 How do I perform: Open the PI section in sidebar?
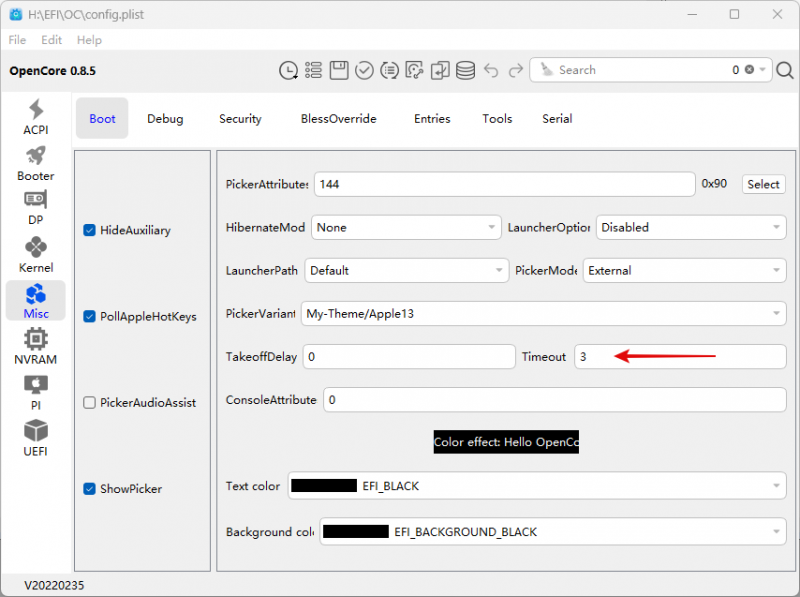[36, 393]
